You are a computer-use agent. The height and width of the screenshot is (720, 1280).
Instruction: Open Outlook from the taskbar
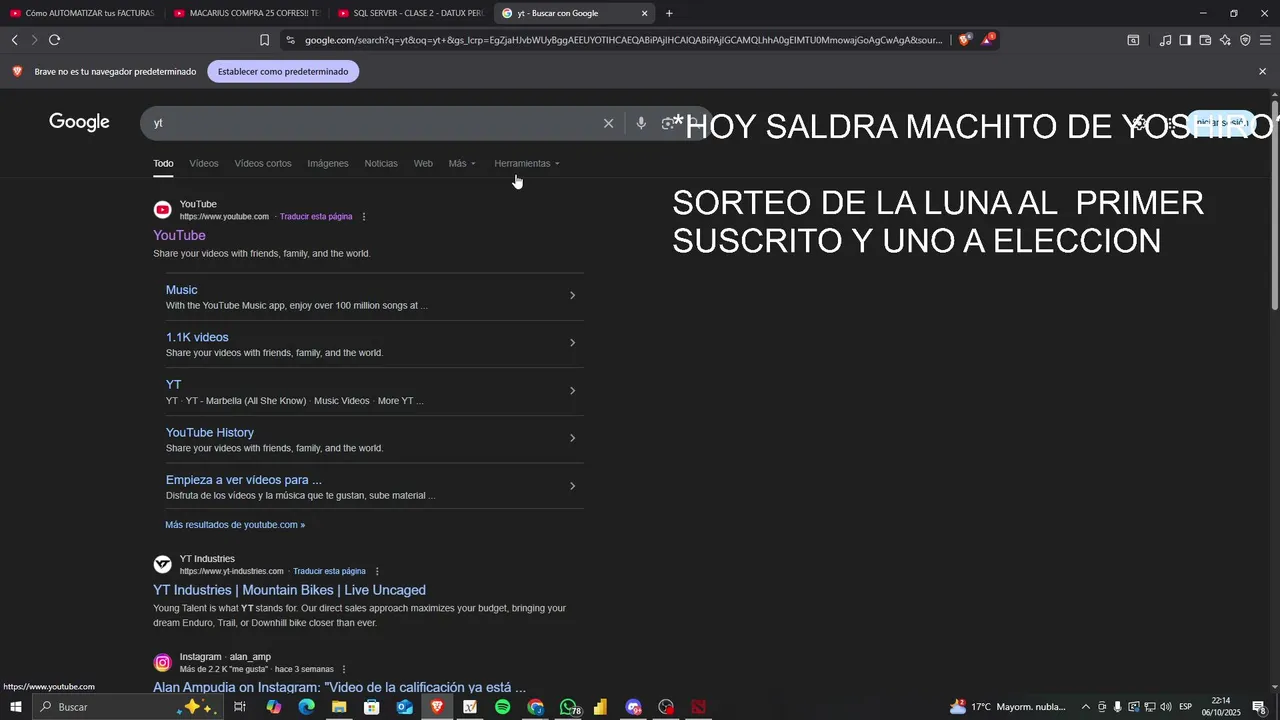click(404, 707)
